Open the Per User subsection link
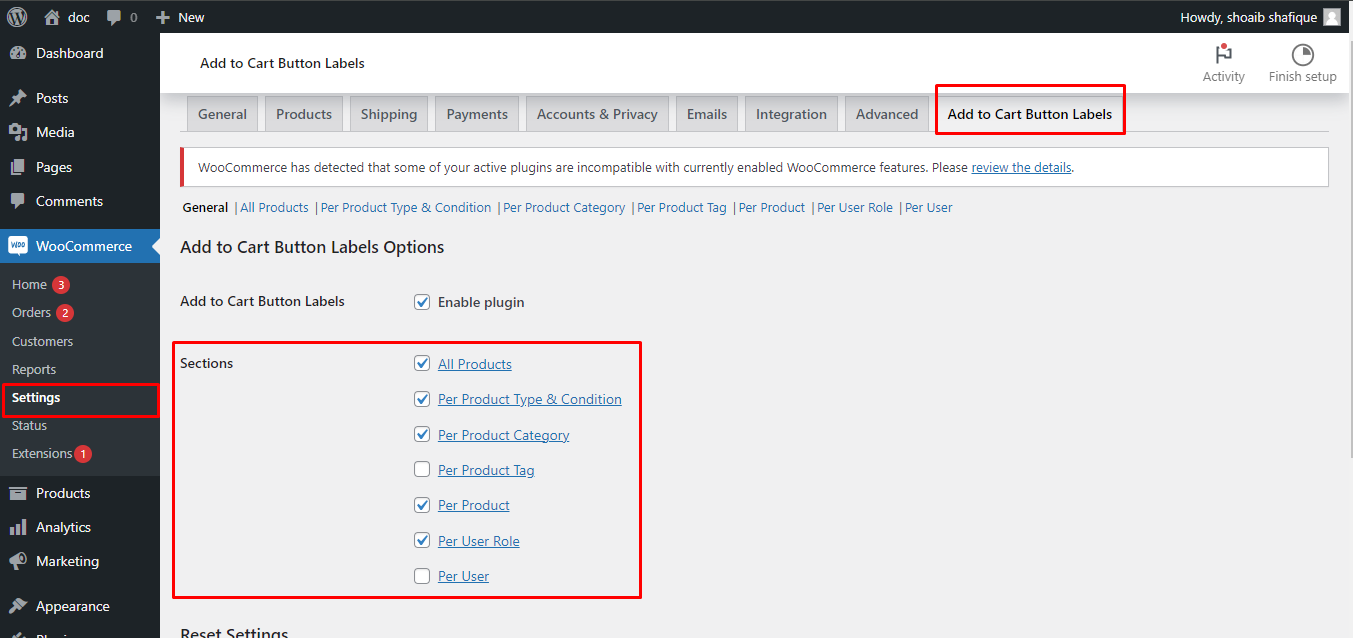The height and width of the screenshot is (638, 1353). (929, 208)
